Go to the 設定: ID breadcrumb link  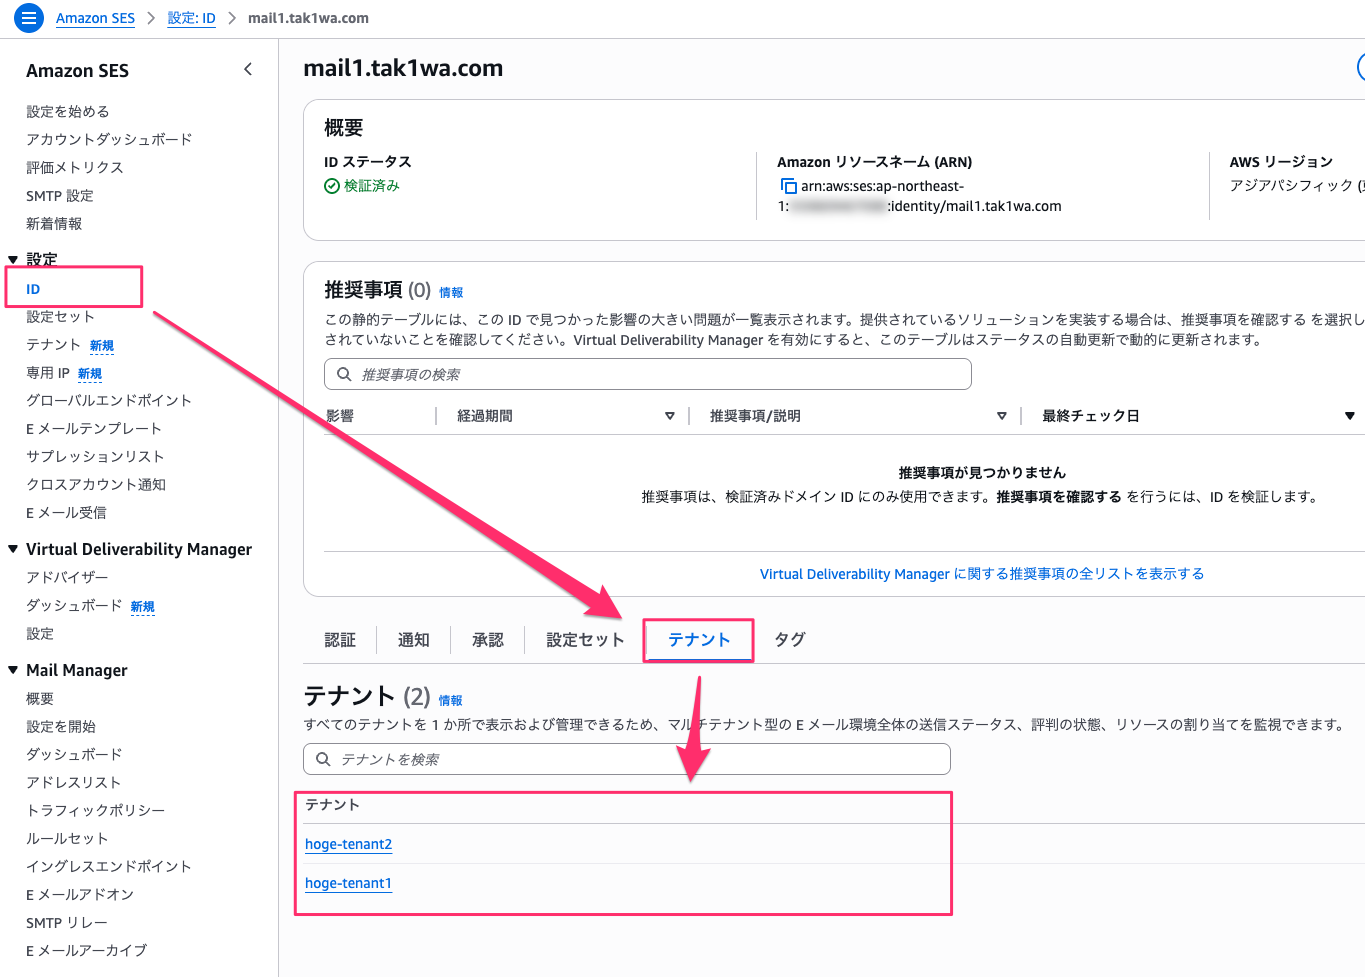pos(191,18)
